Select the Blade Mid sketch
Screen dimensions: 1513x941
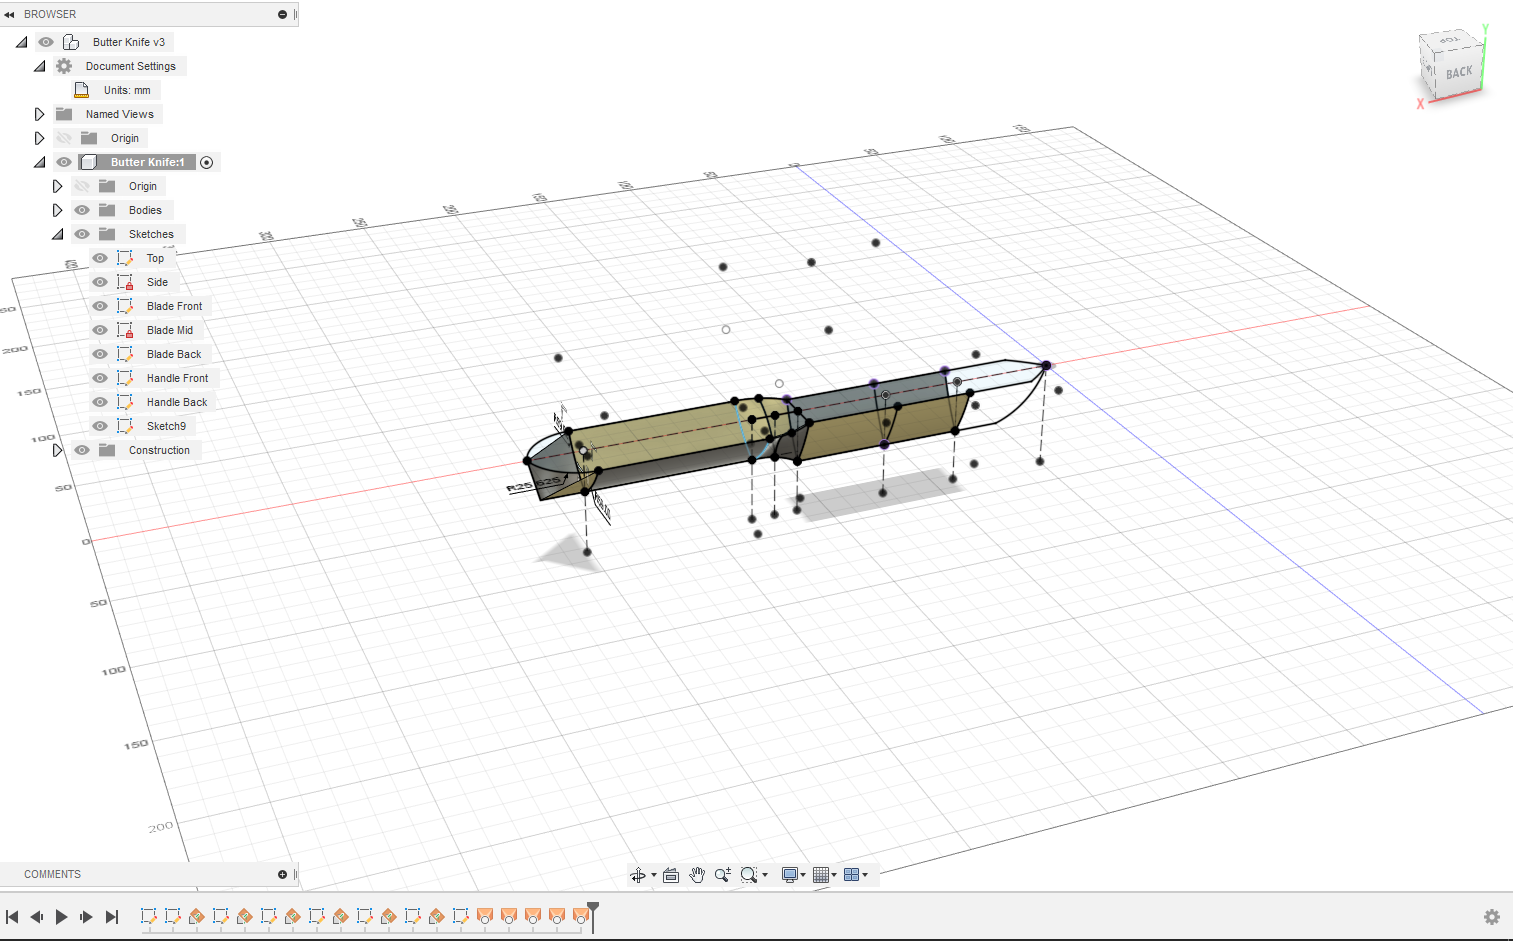(x=169, y=330)
